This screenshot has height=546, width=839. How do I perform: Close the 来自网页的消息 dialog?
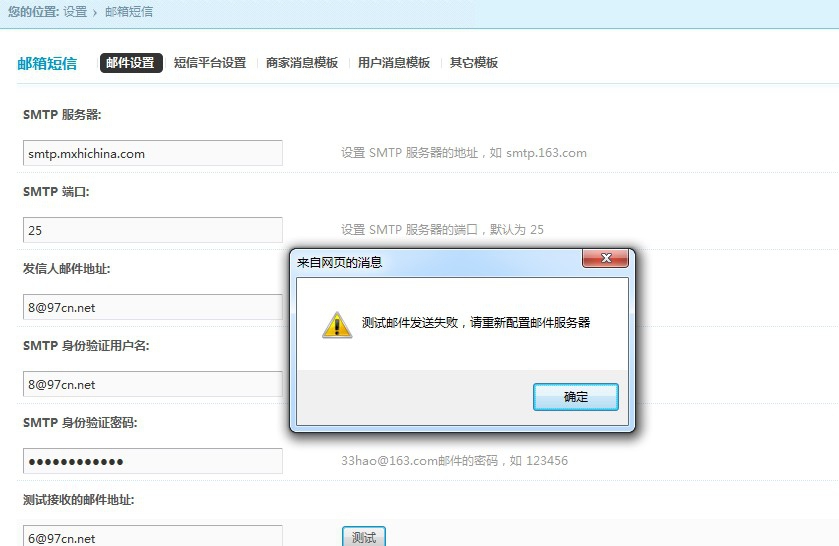(x=605, y=258)
